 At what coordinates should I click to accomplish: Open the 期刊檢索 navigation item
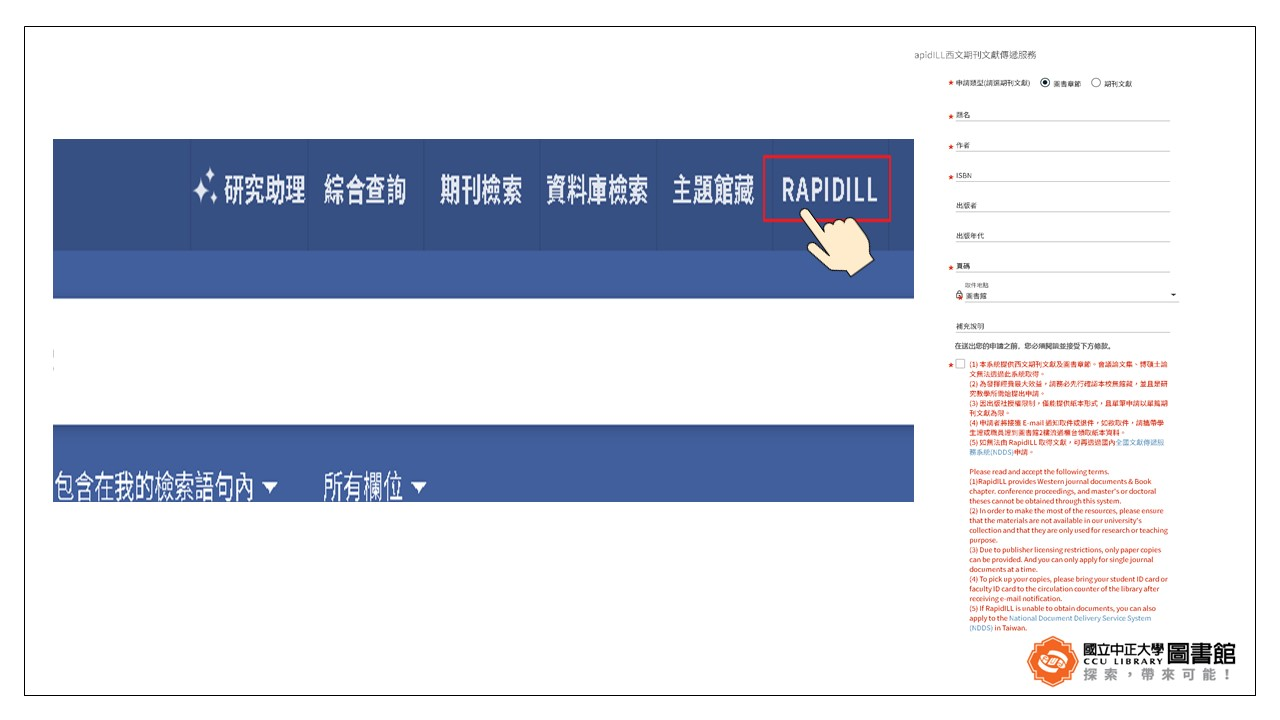click(x=481, y=189)
